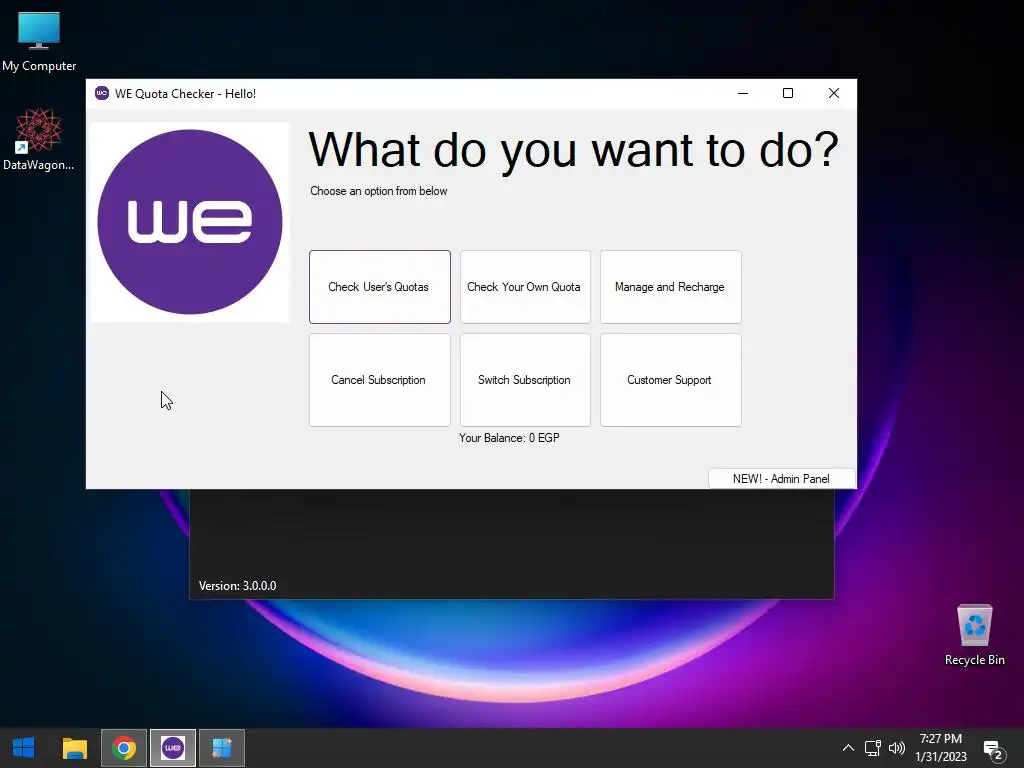
Task: Launch the NEW! - Admin Panel
Action: click(x=782, y=479)
